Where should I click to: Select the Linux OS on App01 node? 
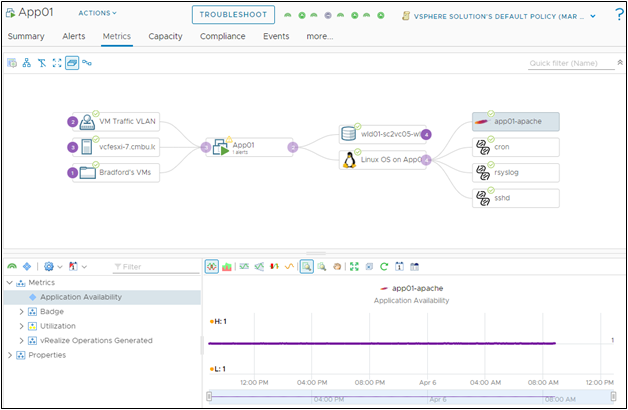(x=382, y=160)
